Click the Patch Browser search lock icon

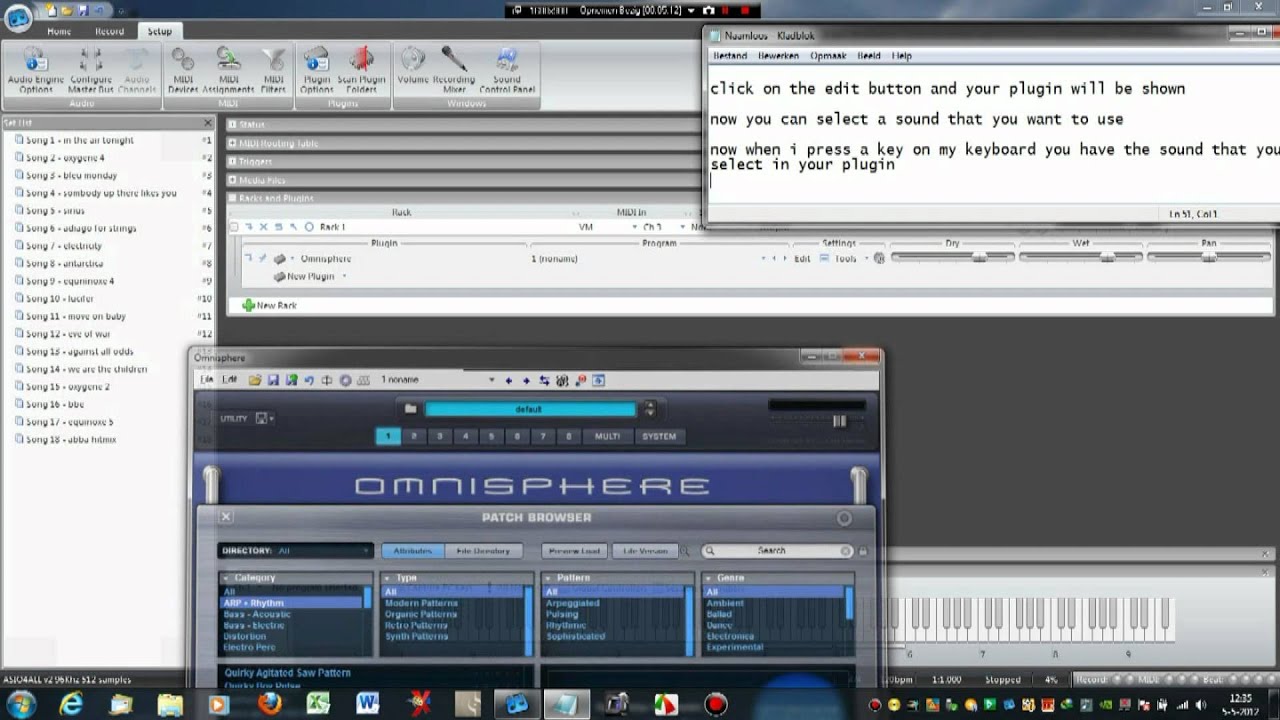tap(863, 551)
